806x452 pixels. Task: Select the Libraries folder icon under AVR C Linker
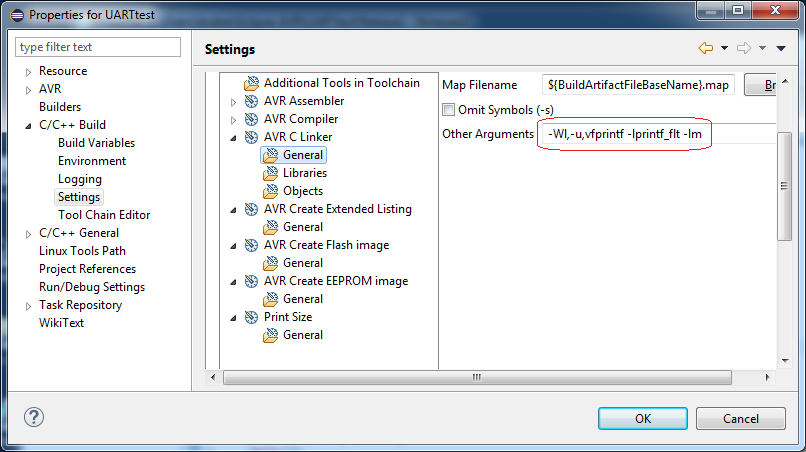coord(270,173)
